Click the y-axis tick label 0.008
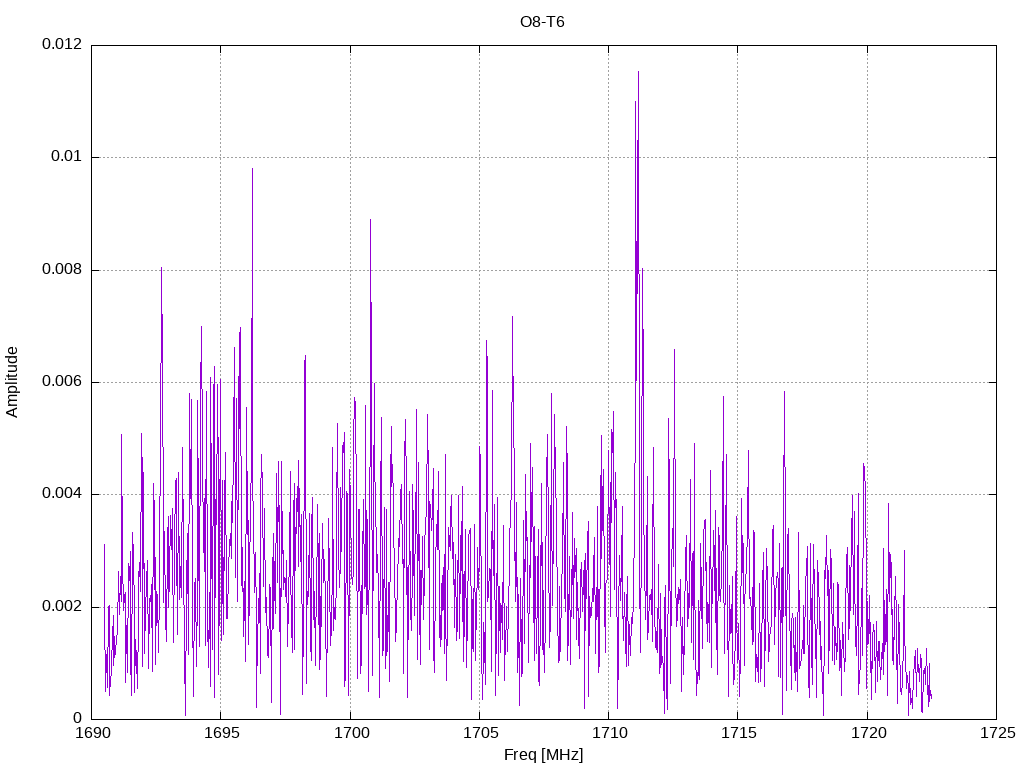 click(62, 270)
